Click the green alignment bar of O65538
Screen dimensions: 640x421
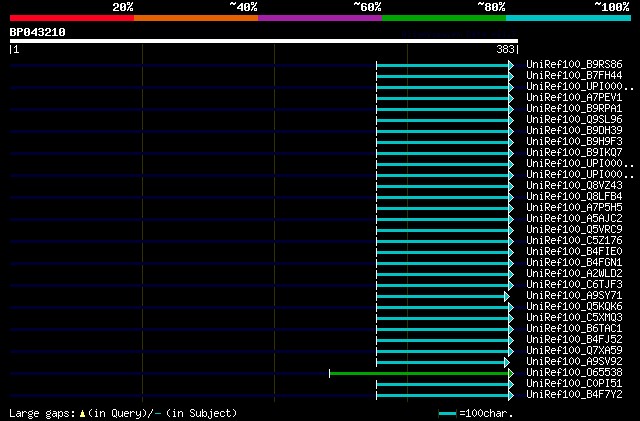pos(419,374)
